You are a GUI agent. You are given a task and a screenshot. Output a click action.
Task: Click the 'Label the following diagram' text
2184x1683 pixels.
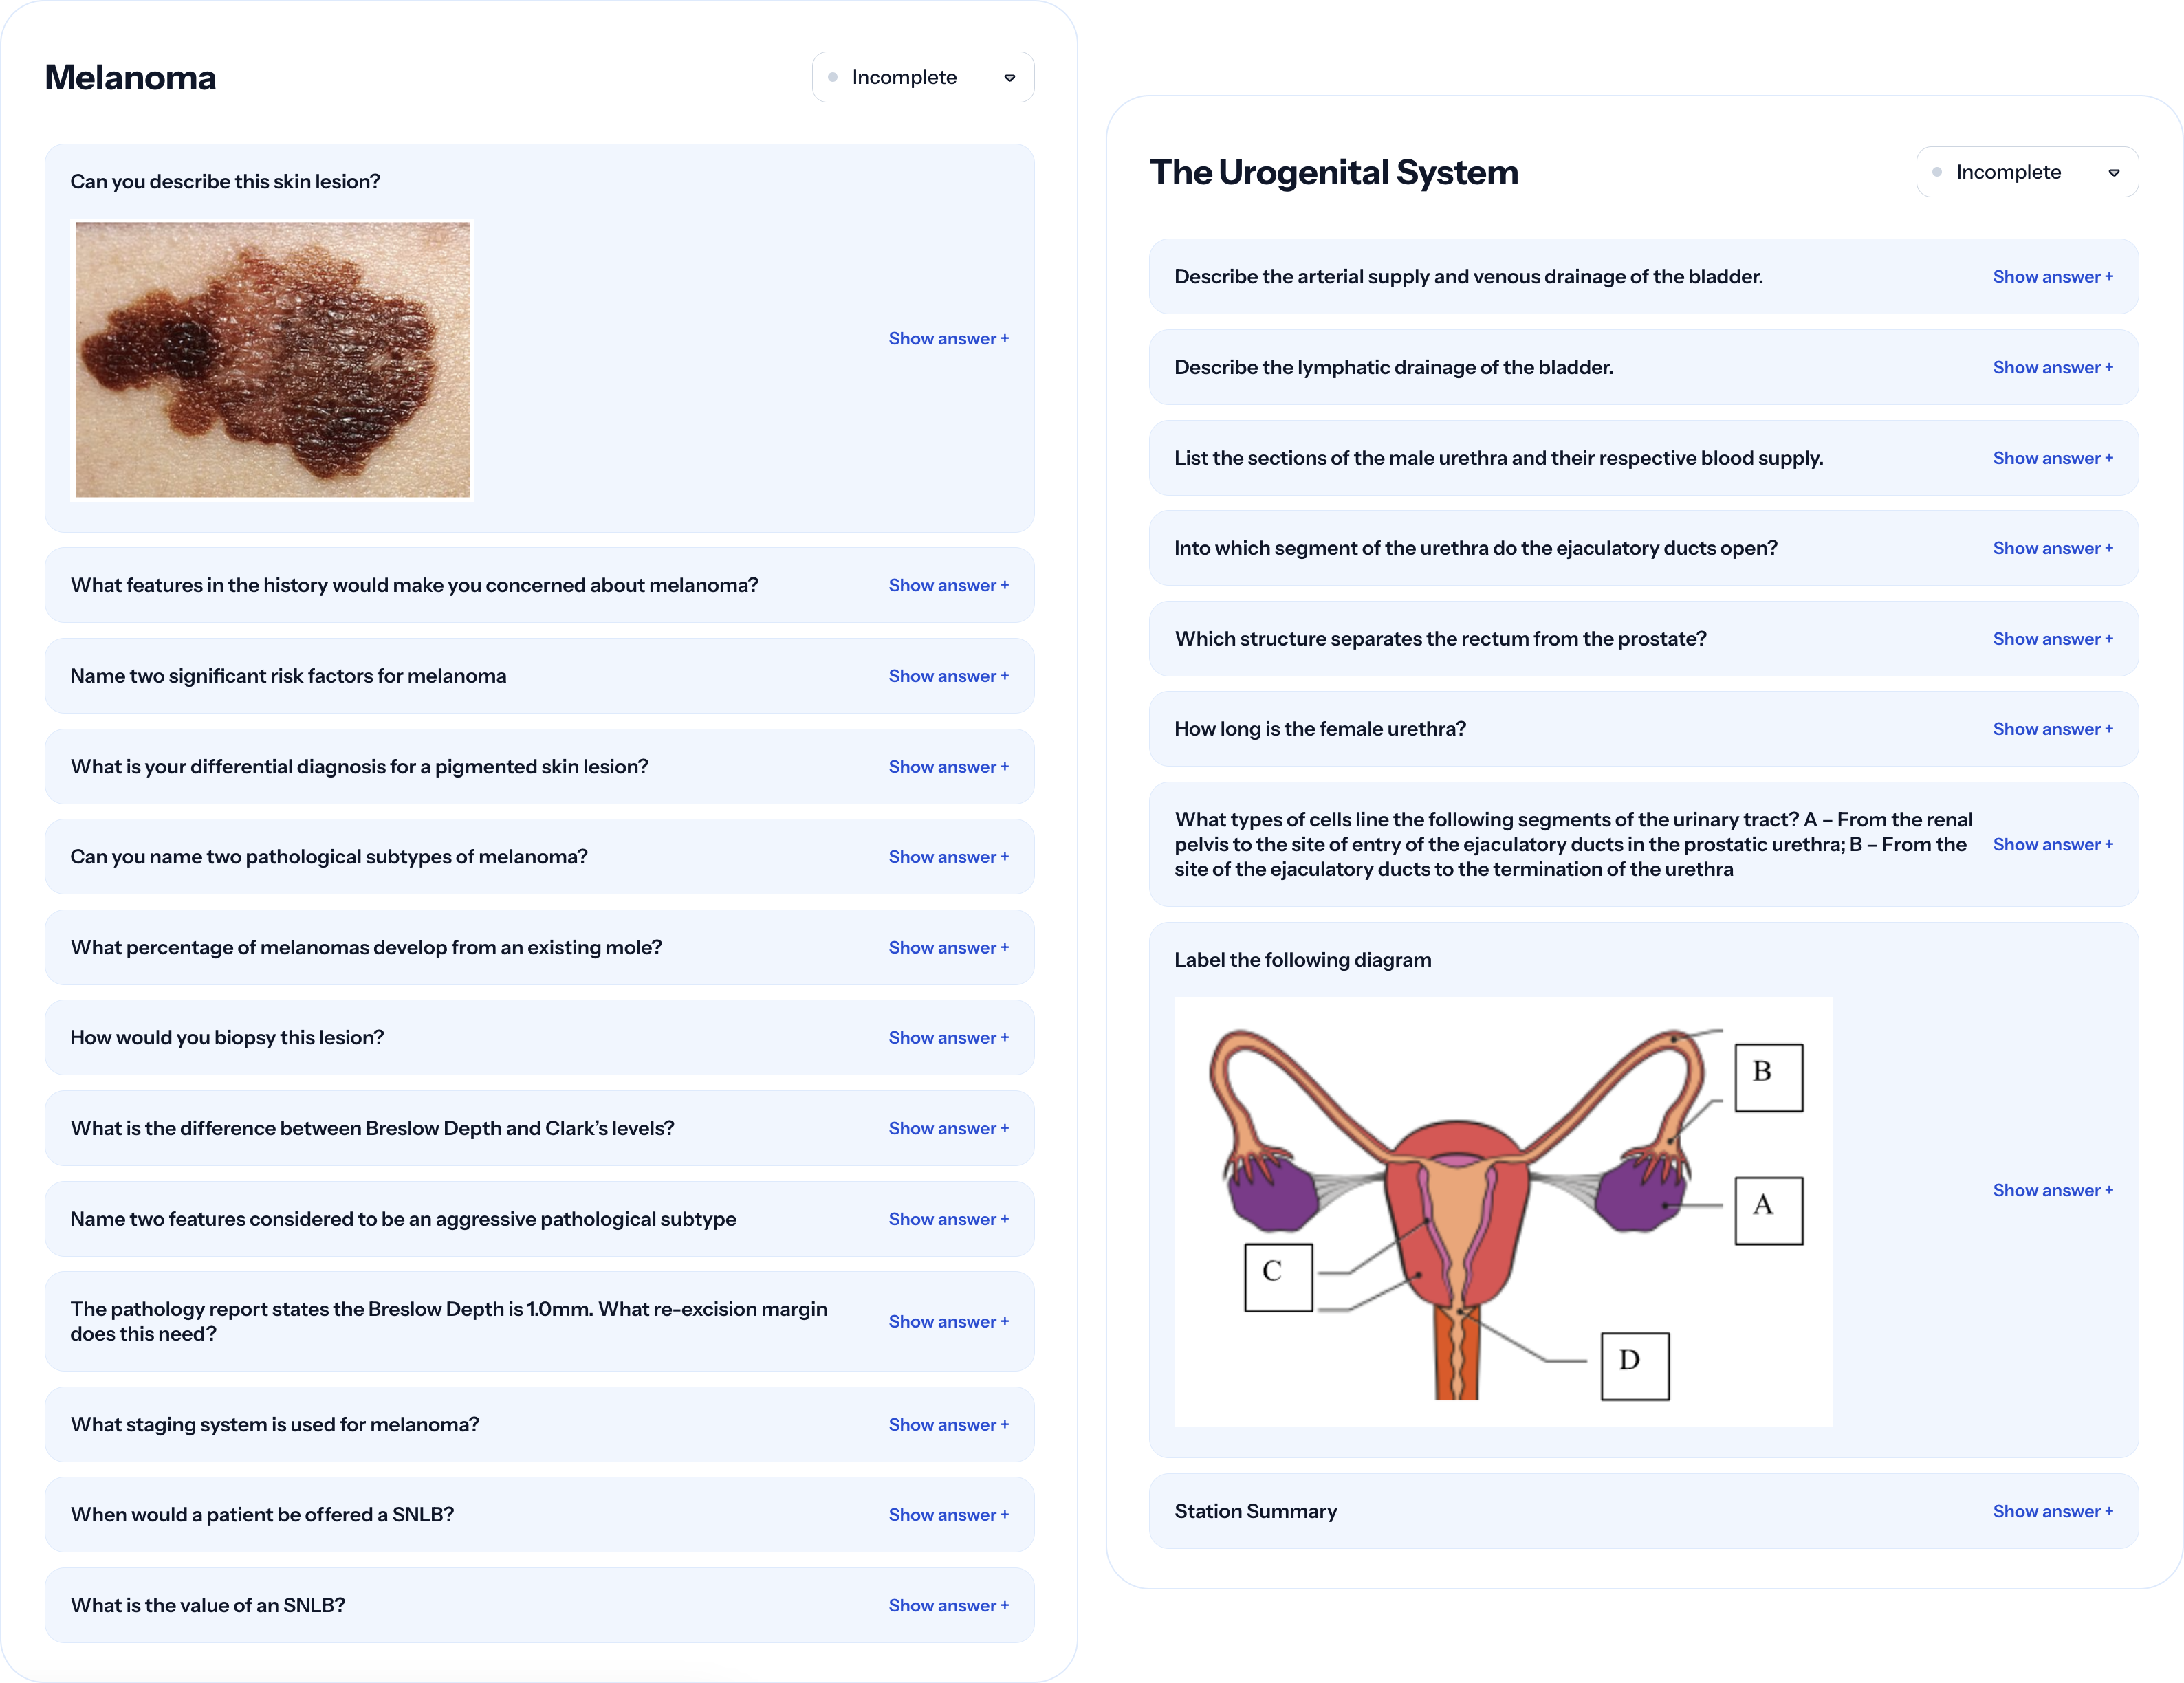coord(1303,960)
